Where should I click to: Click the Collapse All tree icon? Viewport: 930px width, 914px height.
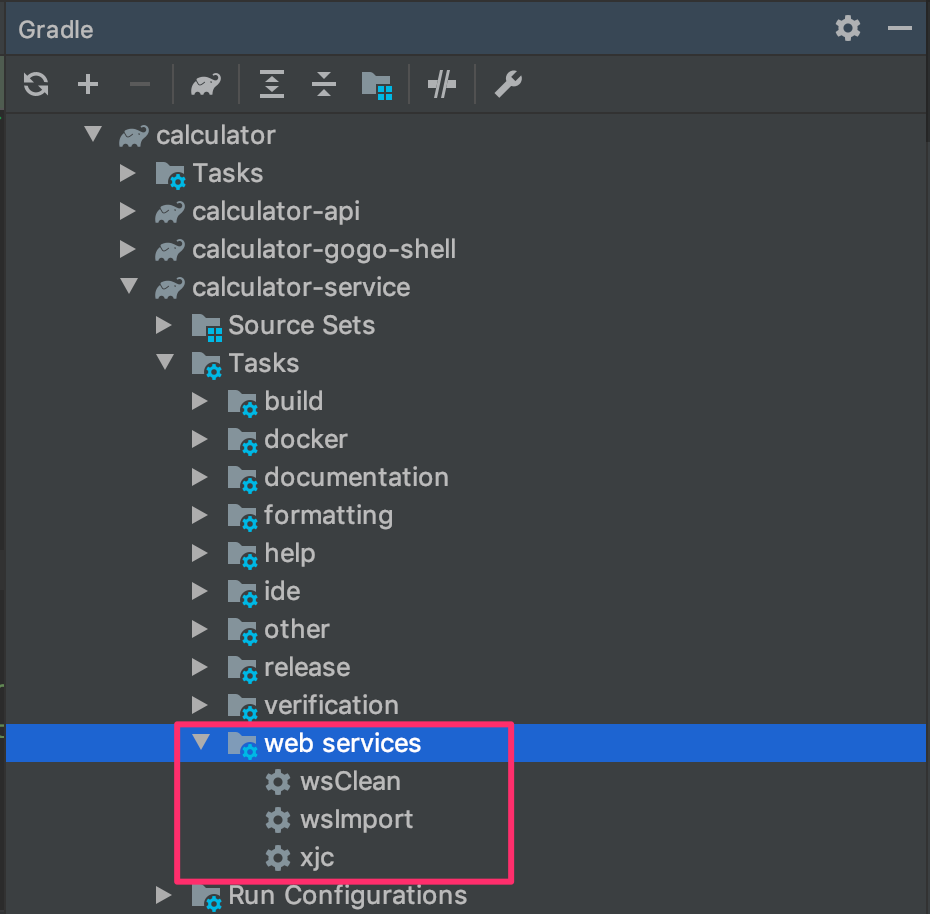click(324, 84)
